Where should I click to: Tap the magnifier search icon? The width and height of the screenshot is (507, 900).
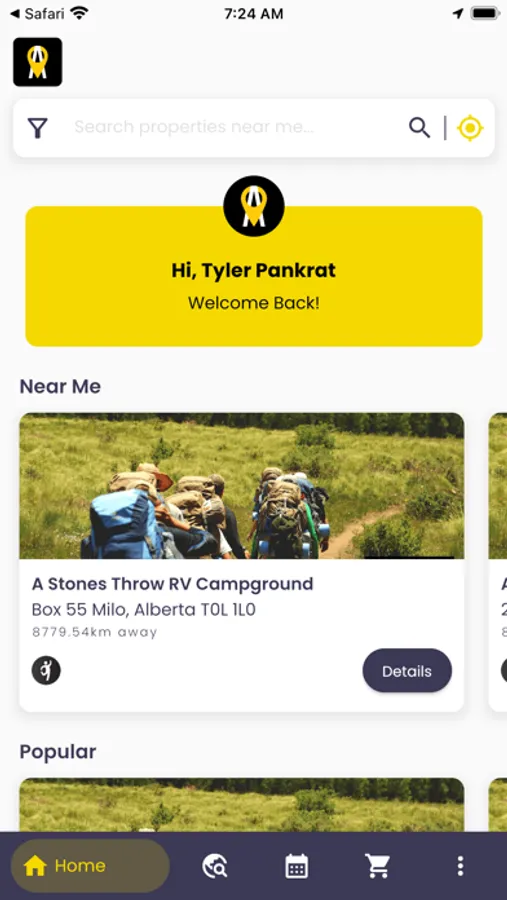point(420,127)
